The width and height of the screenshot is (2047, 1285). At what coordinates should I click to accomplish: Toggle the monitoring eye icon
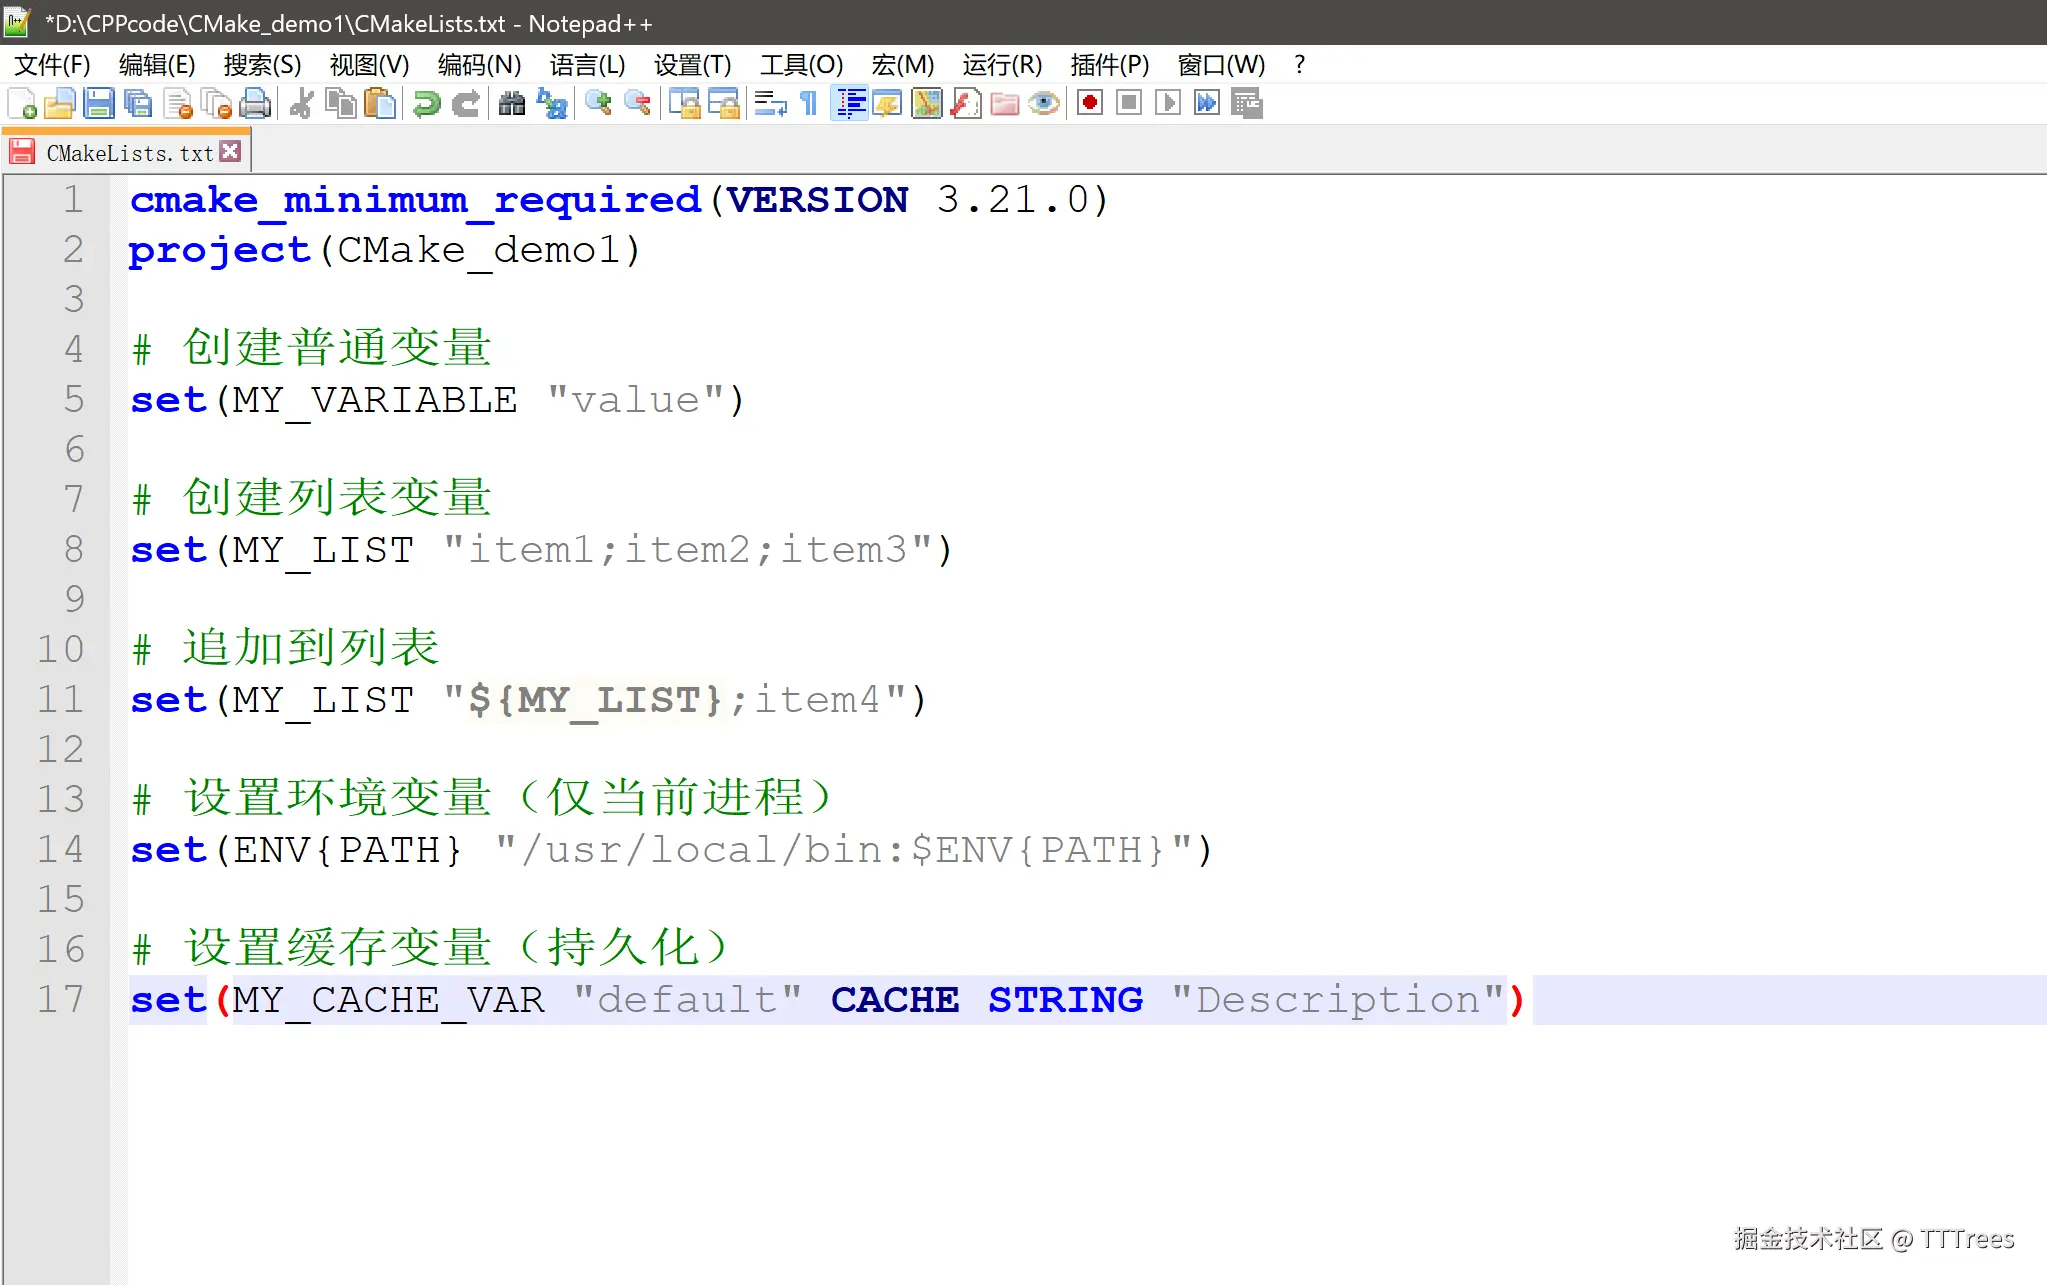click(x=1044, y=104)
